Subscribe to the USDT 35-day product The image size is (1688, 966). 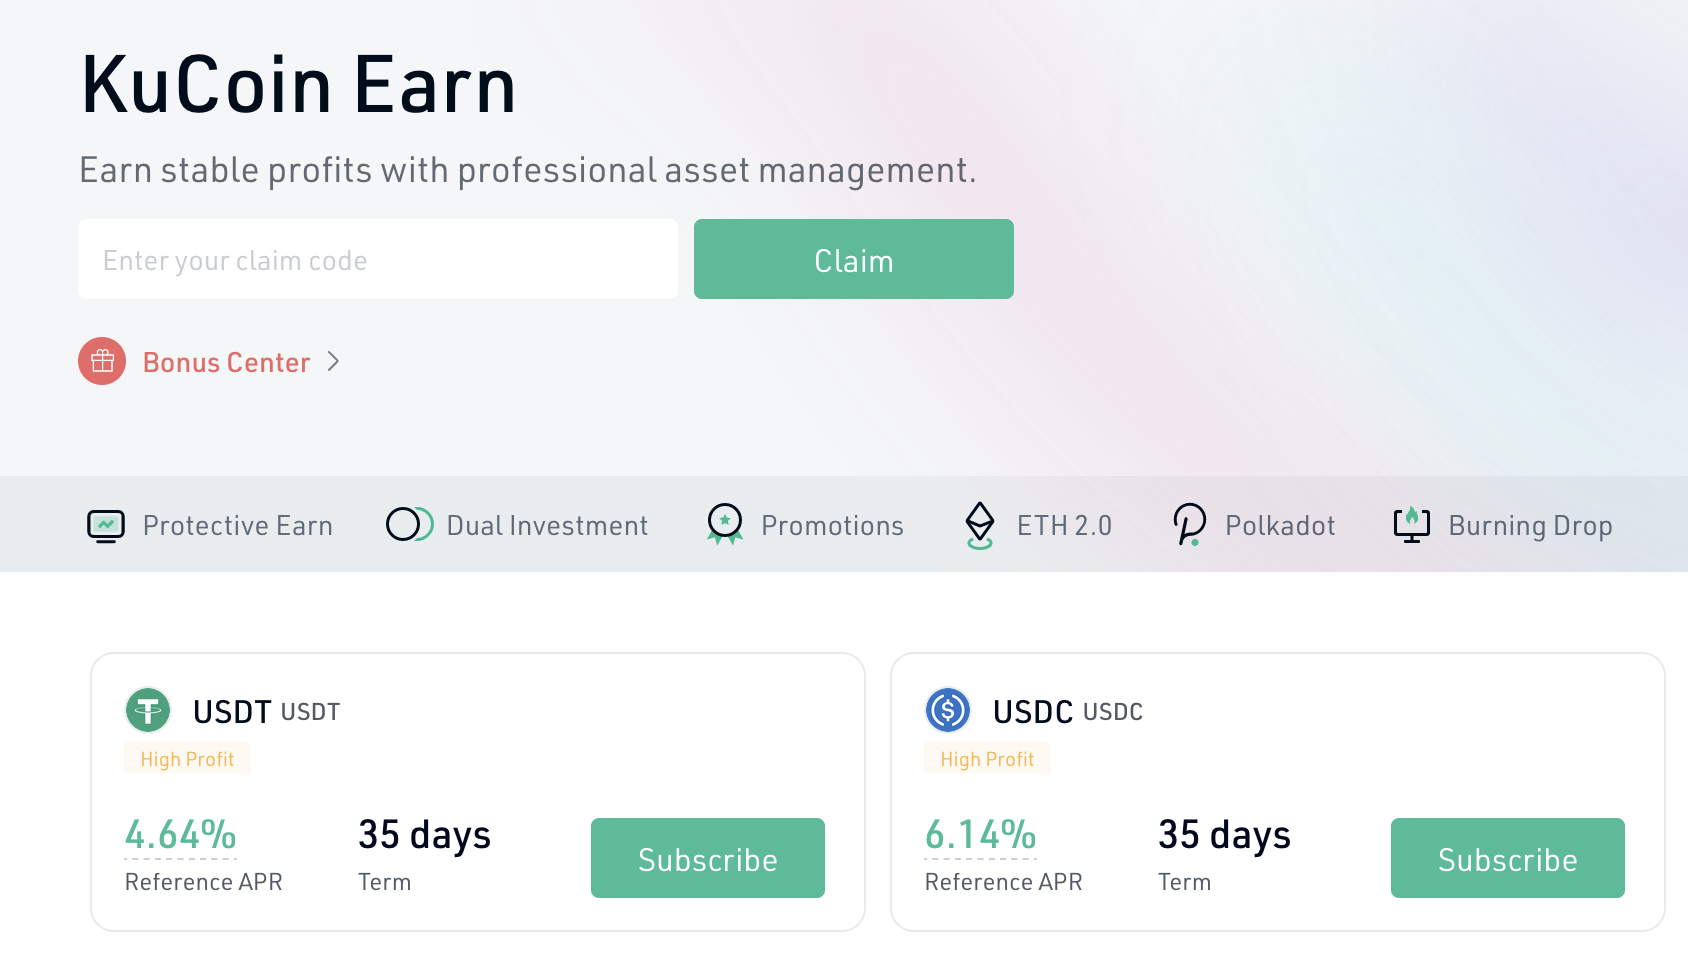708,858
